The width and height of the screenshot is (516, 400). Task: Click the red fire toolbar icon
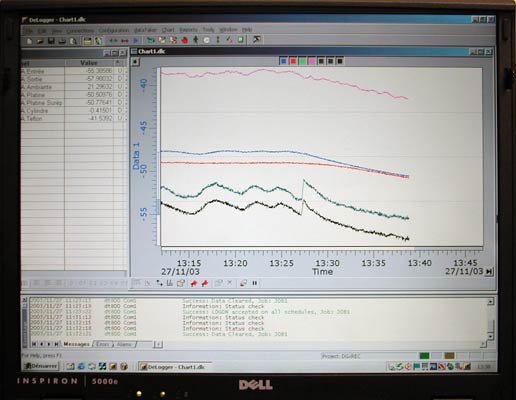click(x=184, y=40)
